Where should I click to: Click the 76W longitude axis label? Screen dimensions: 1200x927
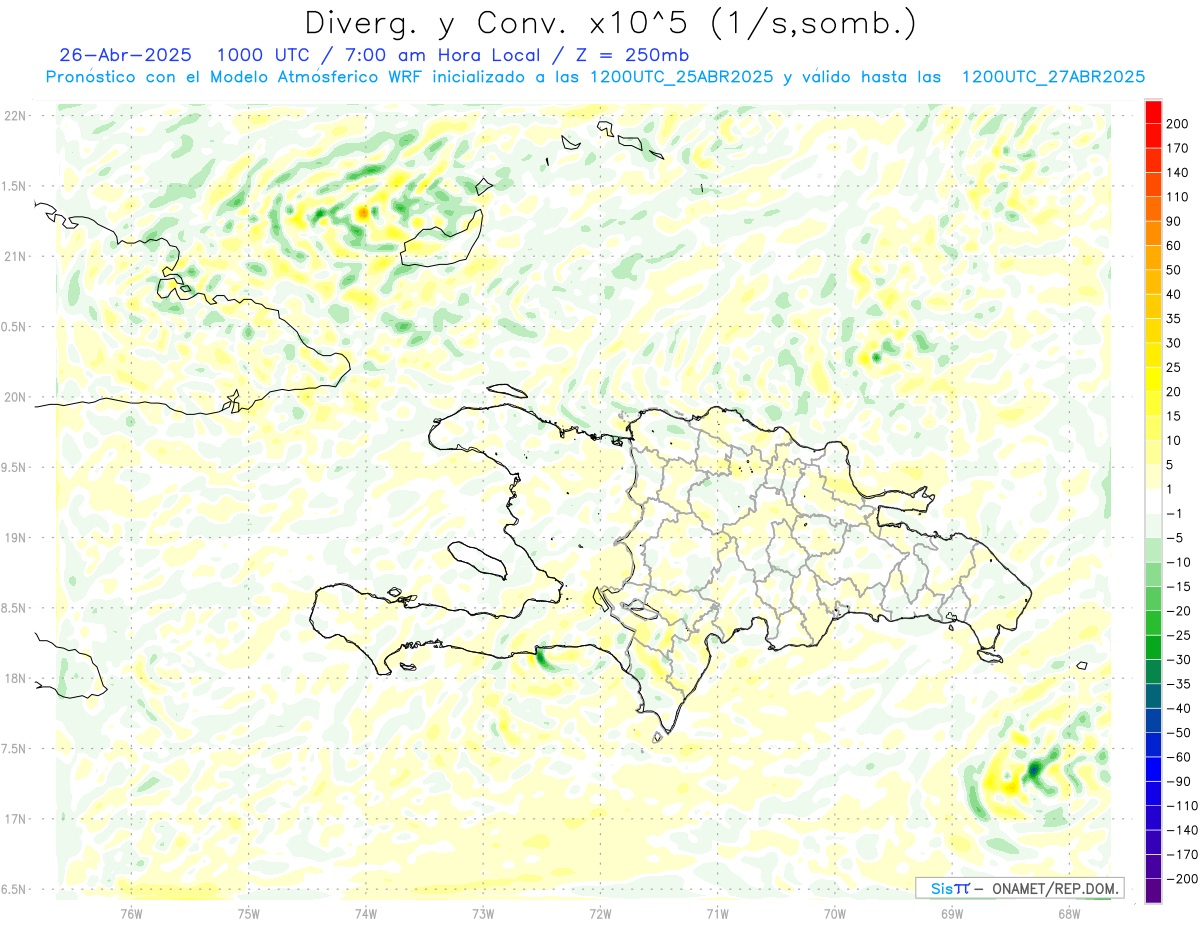point(131,913)
